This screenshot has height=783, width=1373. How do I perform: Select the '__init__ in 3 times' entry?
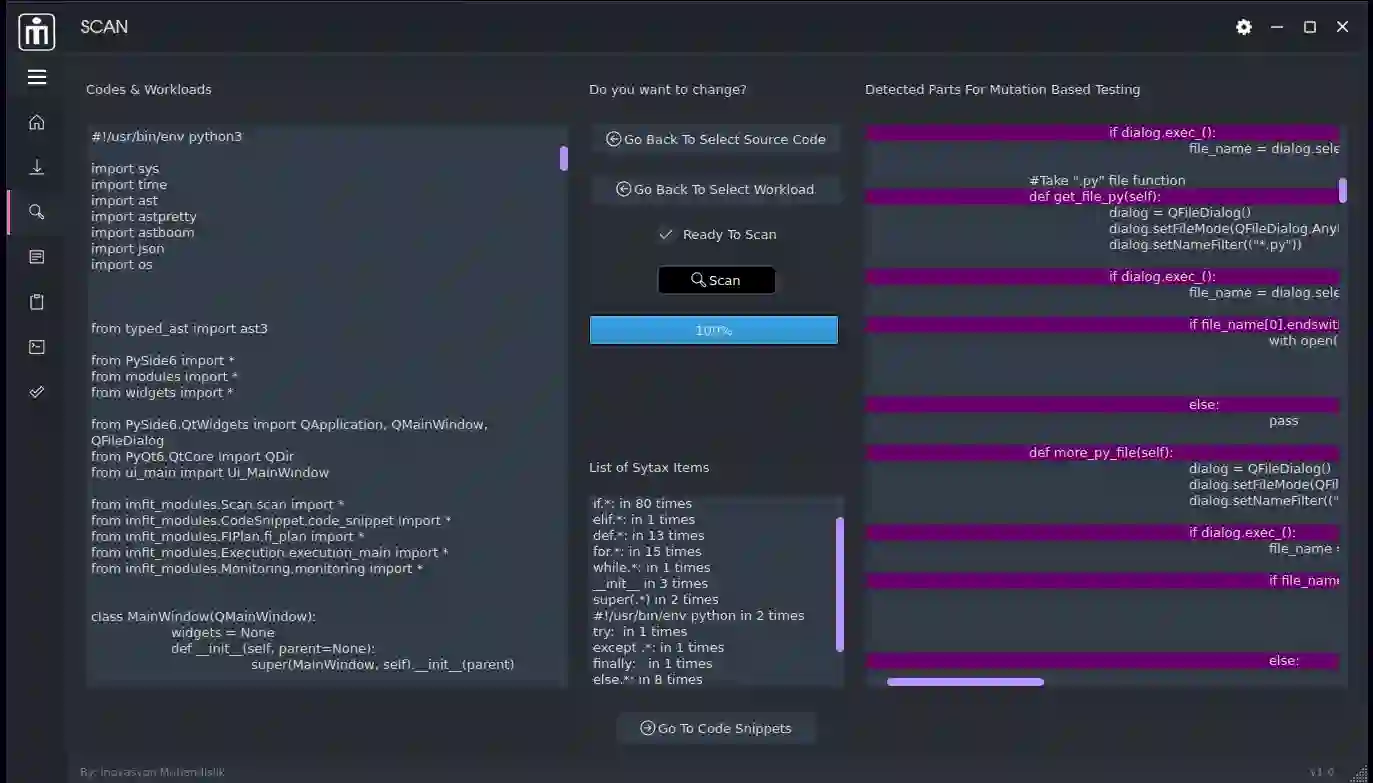coord(650,583)
